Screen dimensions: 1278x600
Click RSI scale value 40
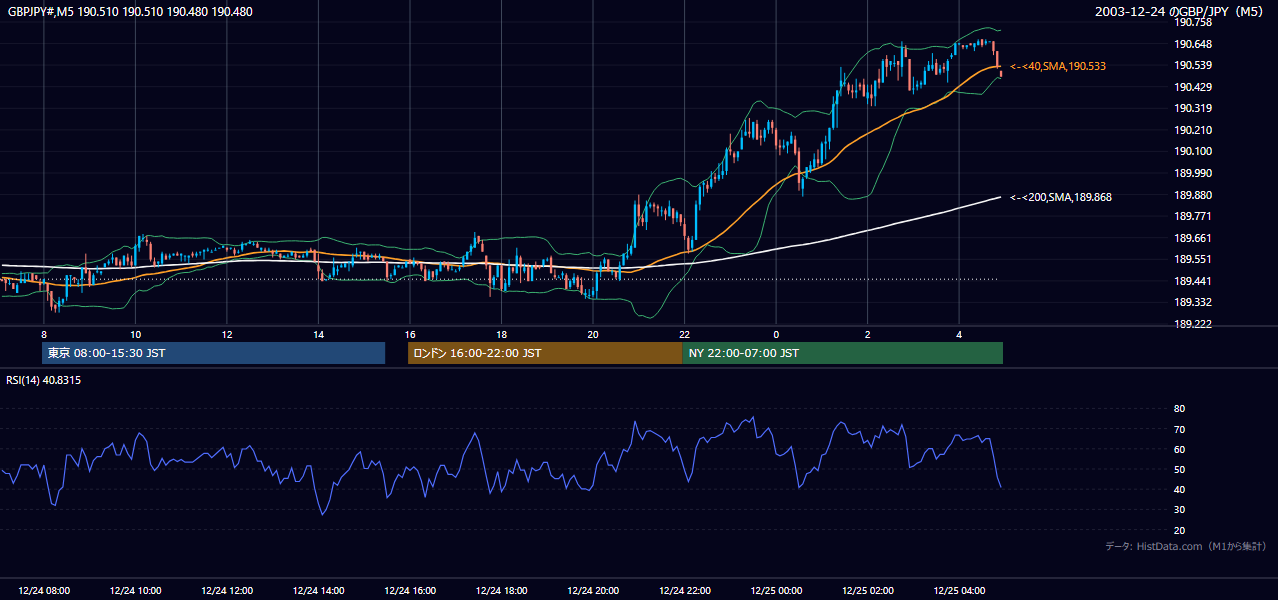(1179, 489)
